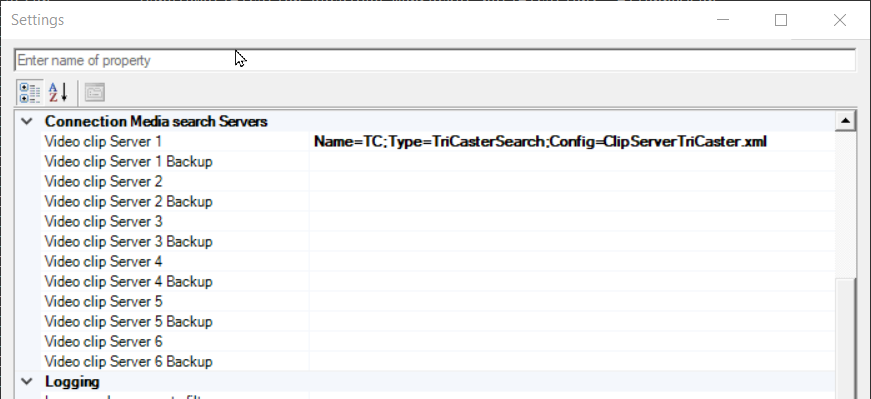871x399 pixels.
Task: Click the Connection Media search Servers heading
Action: tap(156, 121)
